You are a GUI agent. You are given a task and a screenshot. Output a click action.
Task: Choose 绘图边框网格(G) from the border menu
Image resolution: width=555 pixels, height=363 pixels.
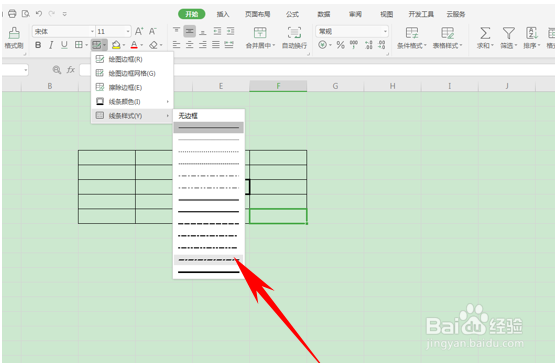[132, 73]
